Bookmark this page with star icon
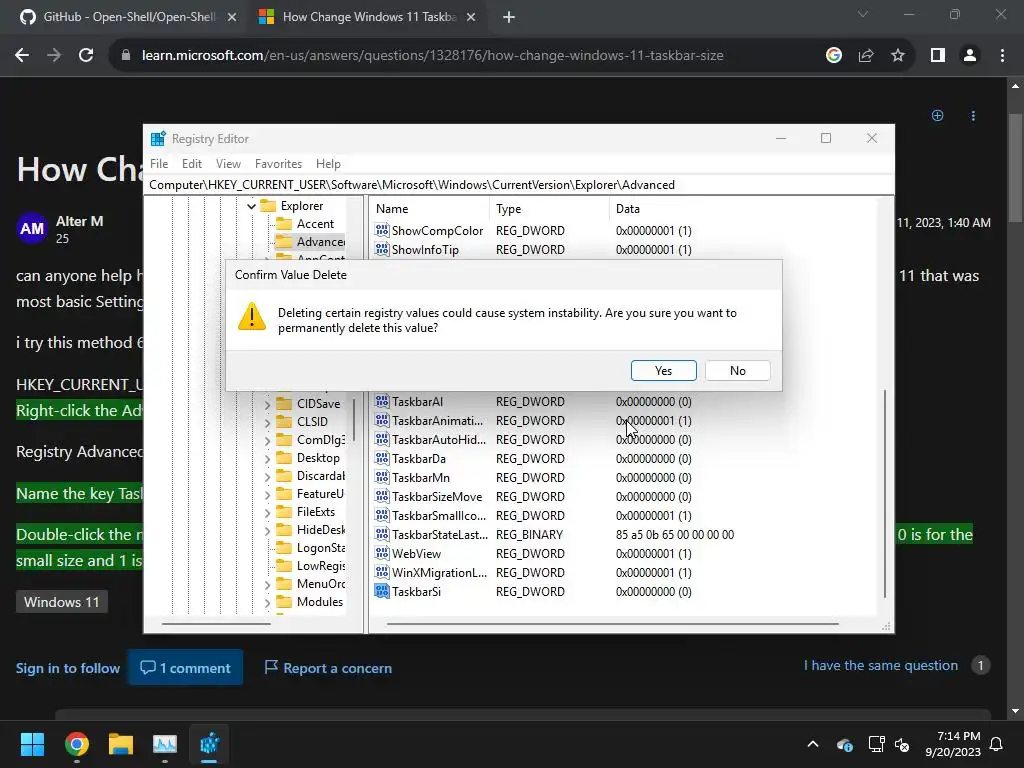 coord(898,56)
